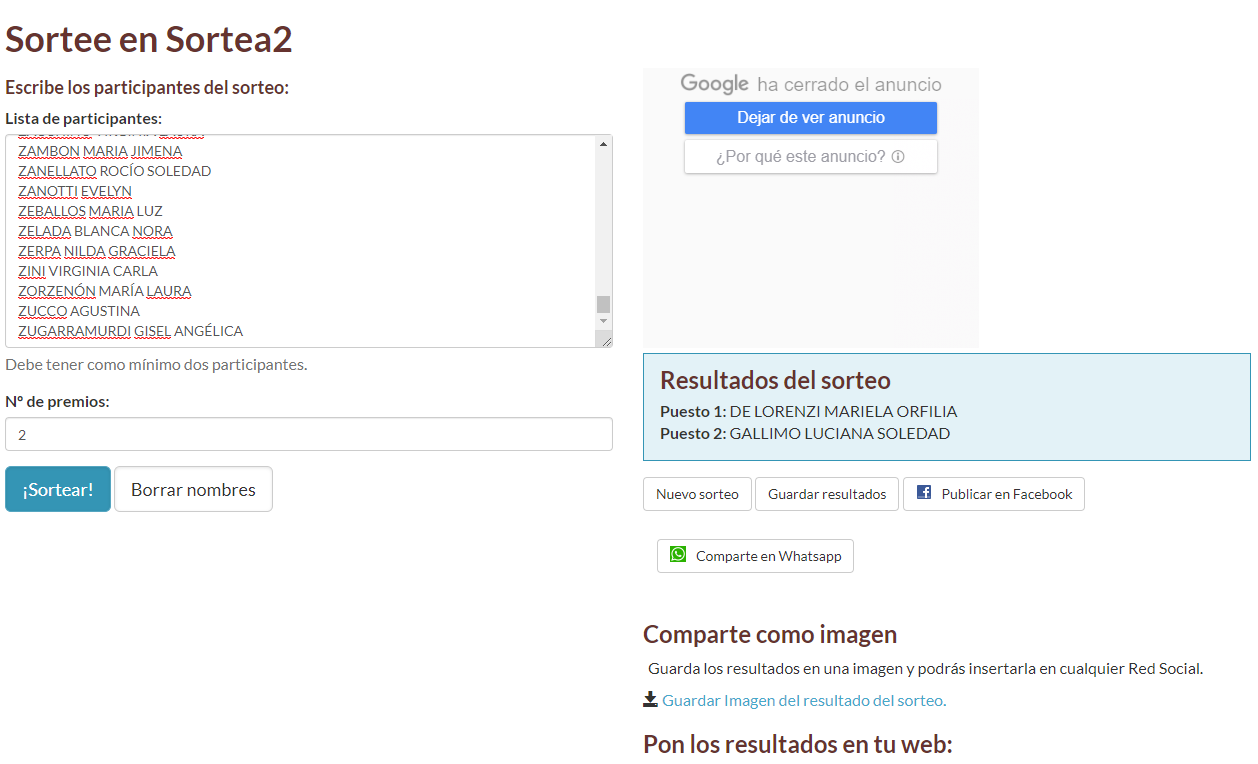The image size is (1258, 764).
Task: Click the Nº de premios label
Action: (57, 401)
